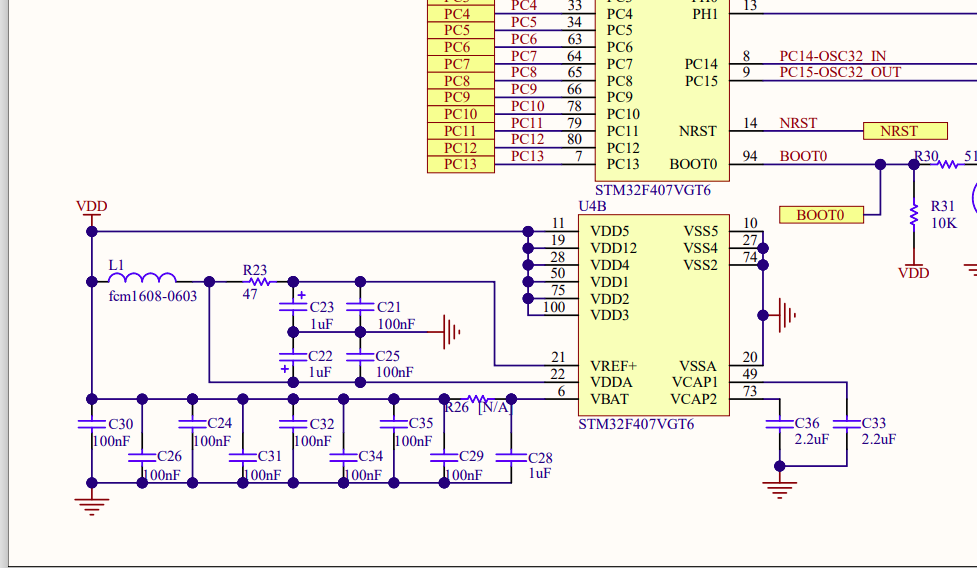This screenshot has width=977, height=568.
Task: Click the VSSA pin name
Action: tap(698, 366)
